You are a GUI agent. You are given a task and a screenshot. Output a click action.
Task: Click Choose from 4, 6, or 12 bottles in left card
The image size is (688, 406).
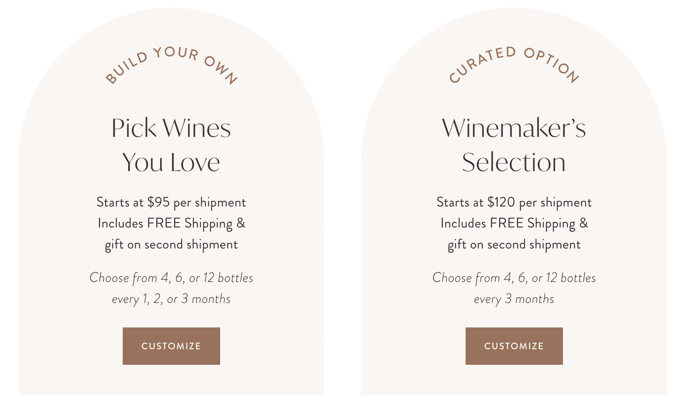click(171, 278)
